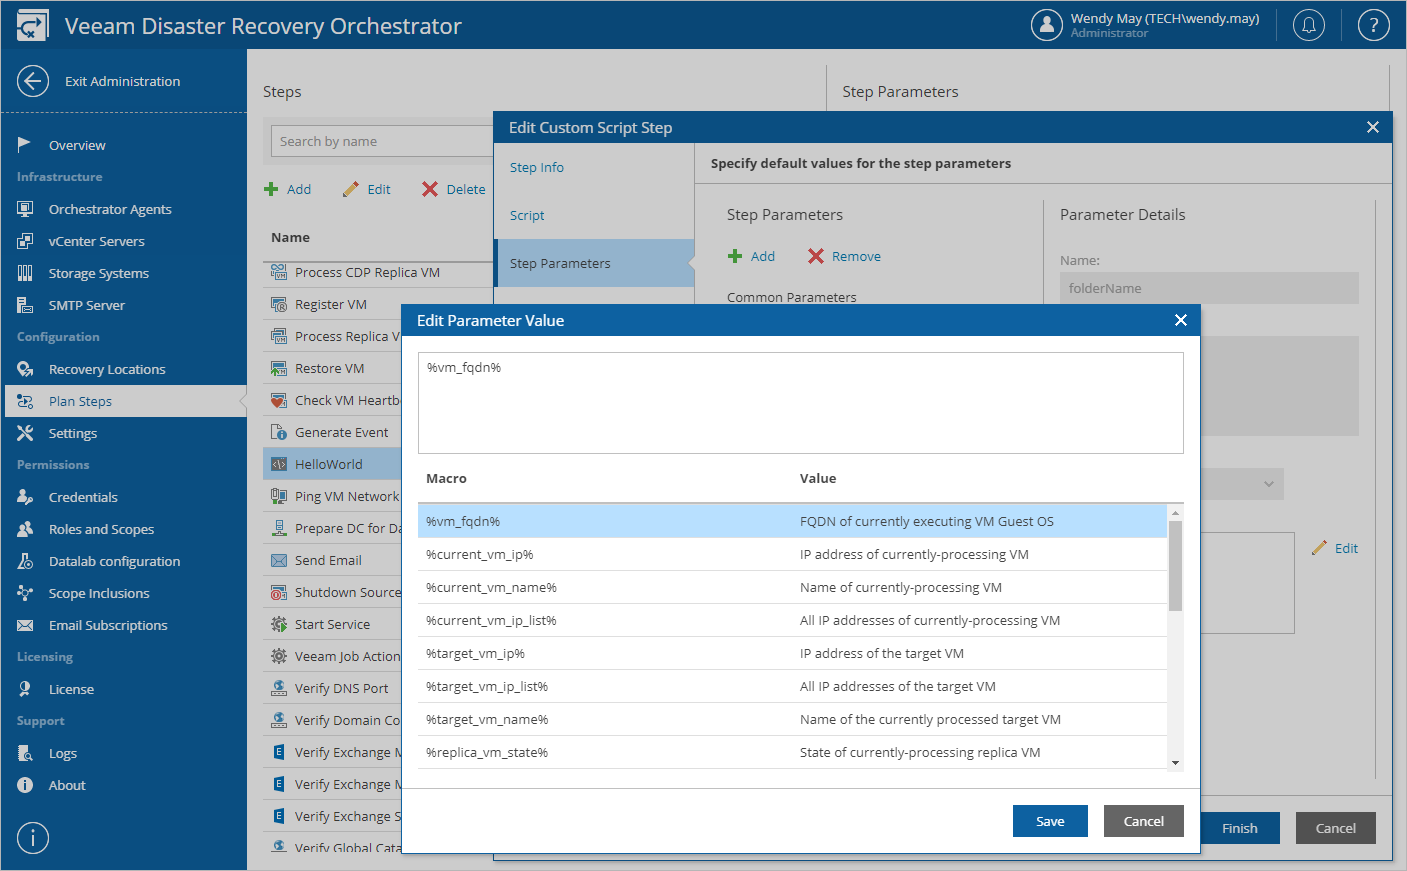The width and height of the screenshot is (1407, 871).
Task: Open the Script tab
Action: click(x=594, y=215)
